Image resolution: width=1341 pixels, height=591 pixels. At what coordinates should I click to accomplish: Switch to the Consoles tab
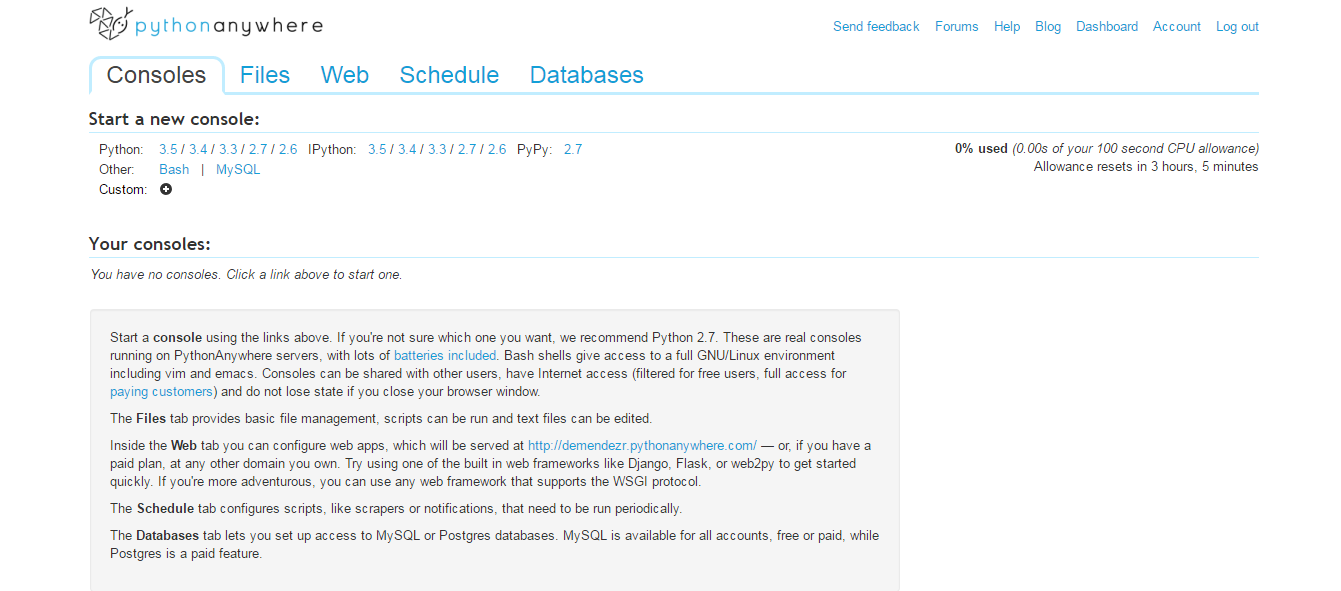(x=156, y=75)
